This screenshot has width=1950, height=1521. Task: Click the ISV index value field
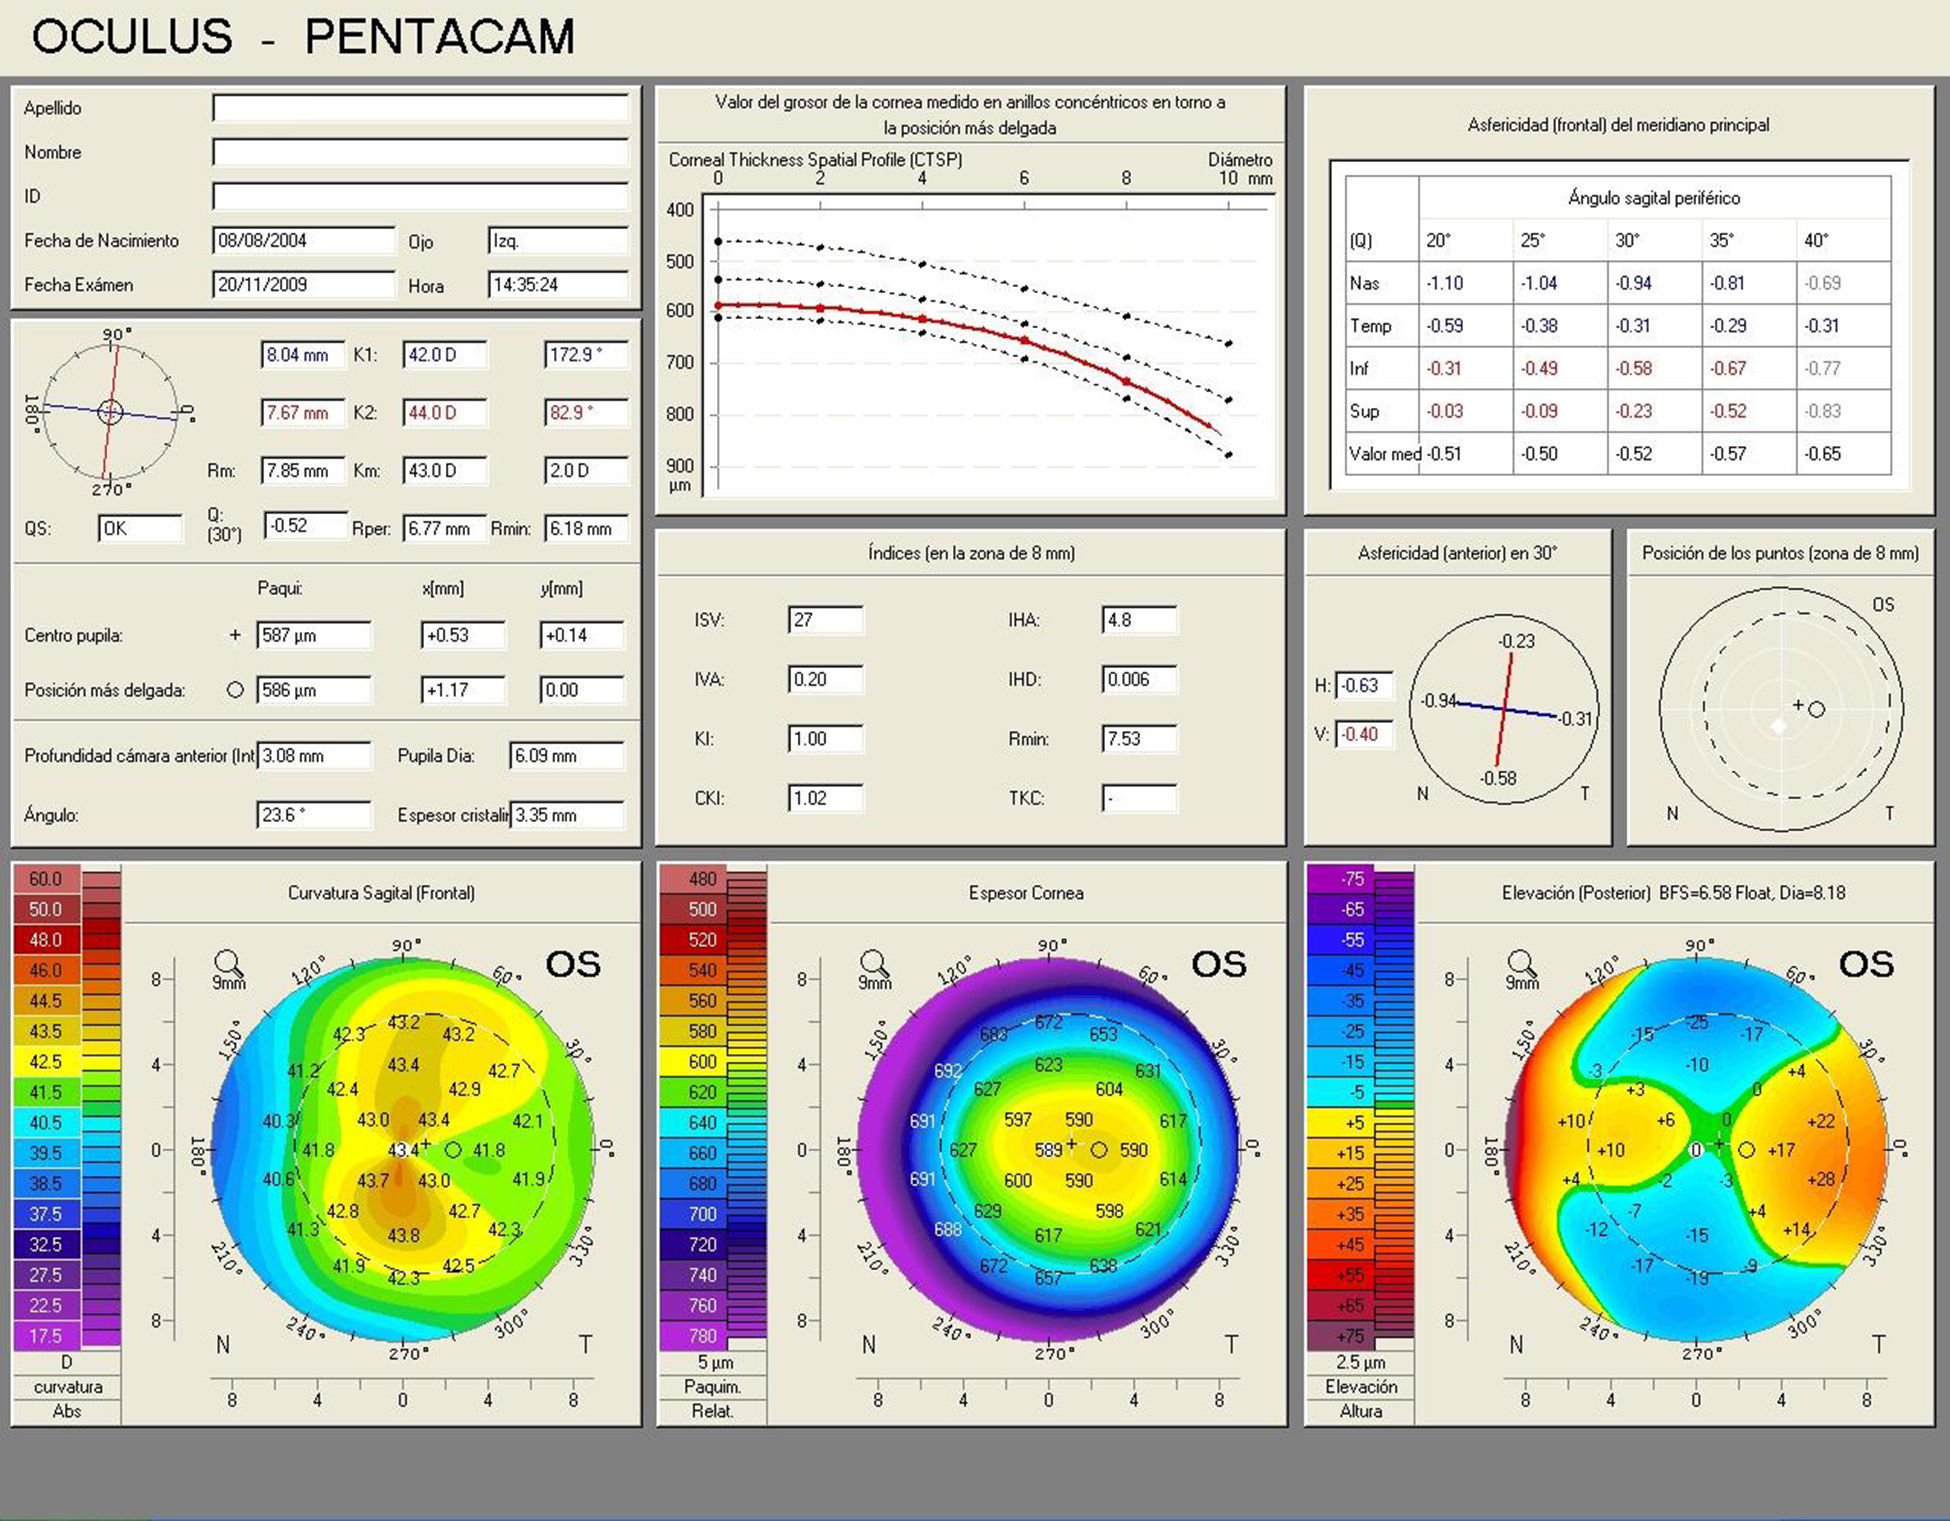(x=825, y=620)
